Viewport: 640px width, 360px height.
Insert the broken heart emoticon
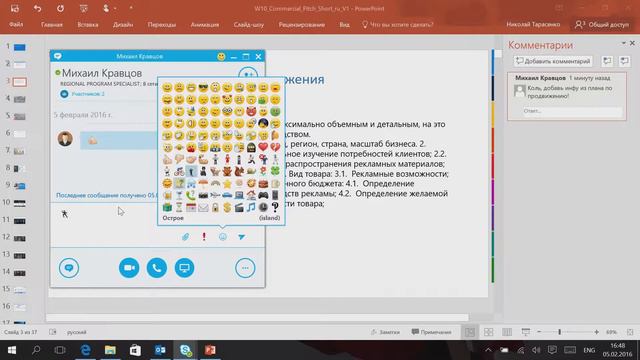pos(276,147)
